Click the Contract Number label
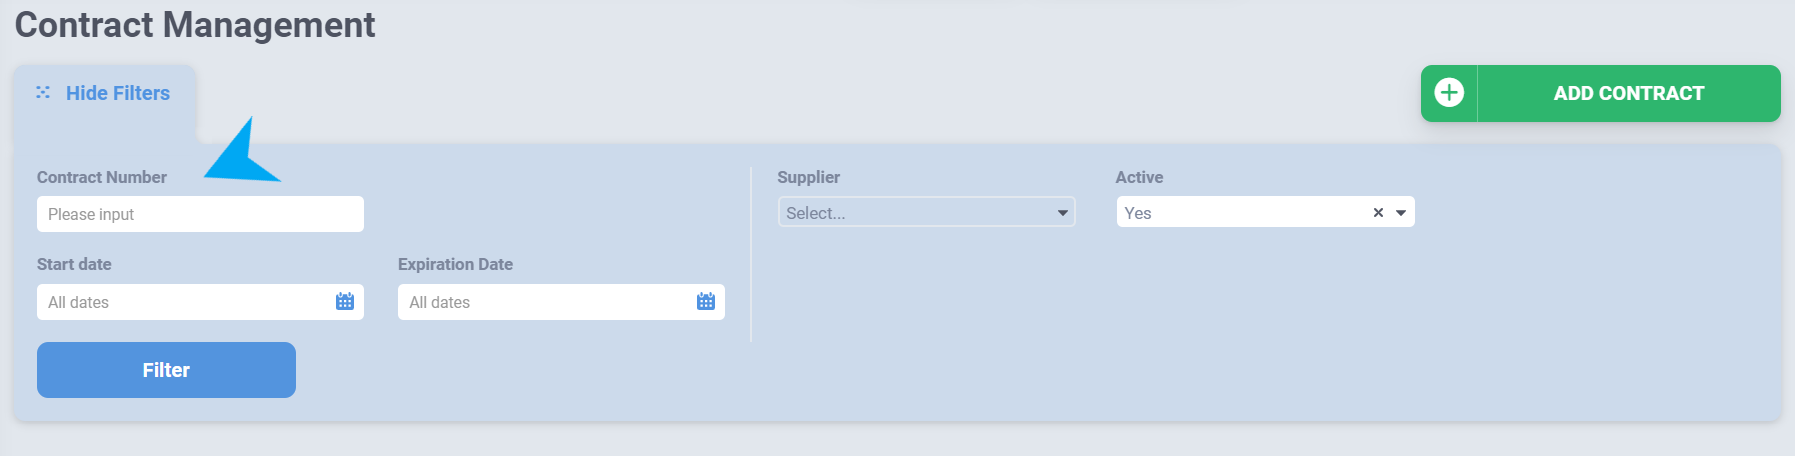This screenshot has height=456, width=1795. tap(102, 177)
